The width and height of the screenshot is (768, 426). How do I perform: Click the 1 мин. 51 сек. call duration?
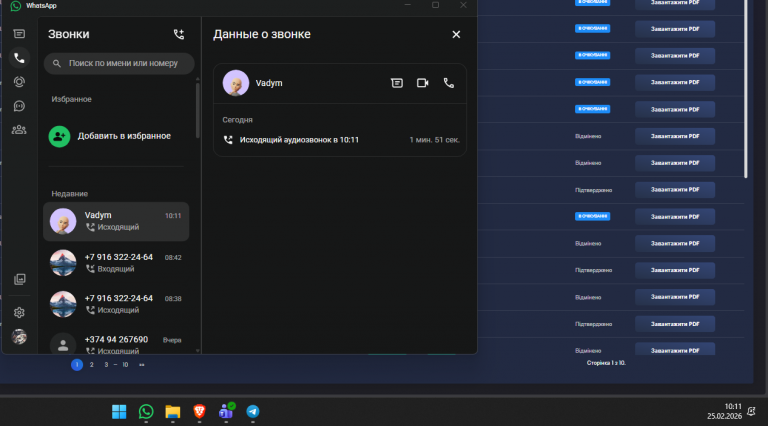434,140
